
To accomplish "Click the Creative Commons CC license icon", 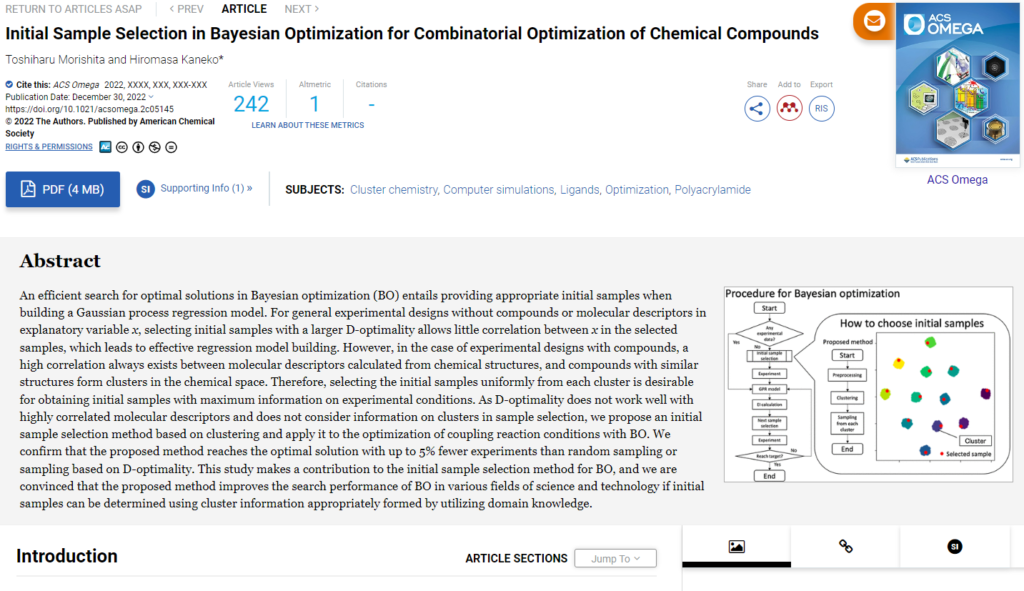I will [122, 147].
